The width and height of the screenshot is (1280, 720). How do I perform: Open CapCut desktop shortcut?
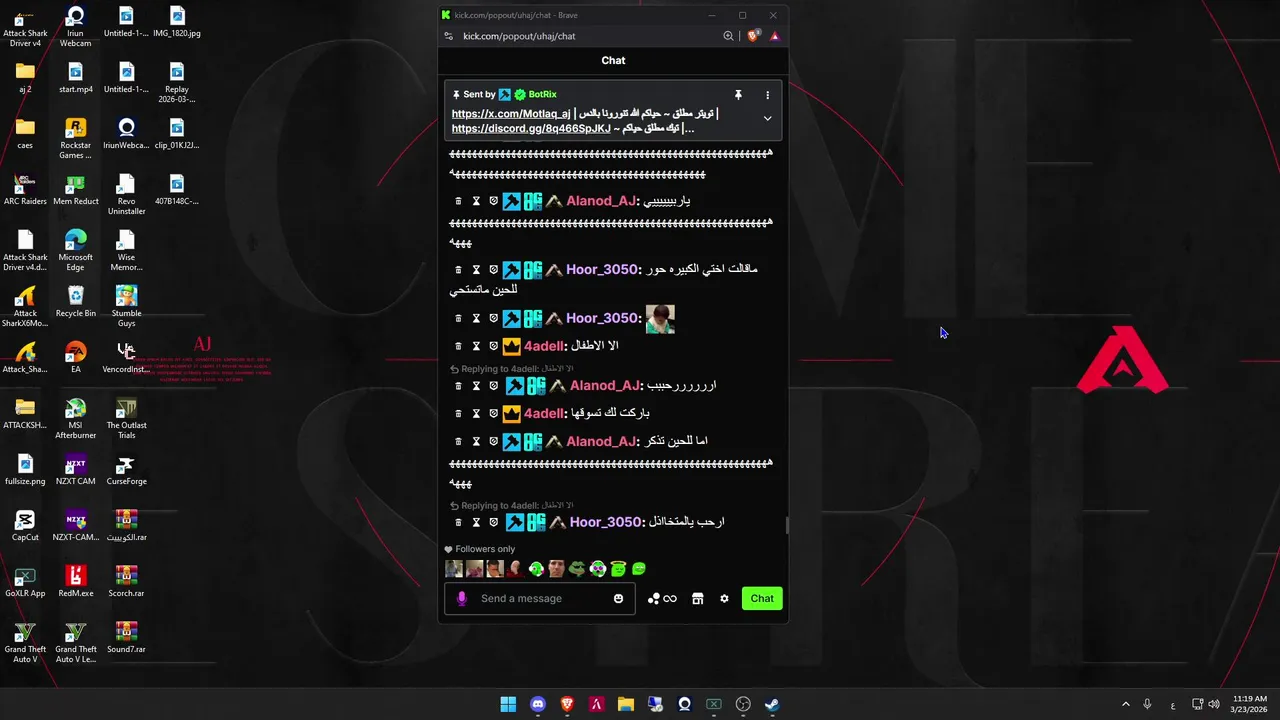pos(25,525)
